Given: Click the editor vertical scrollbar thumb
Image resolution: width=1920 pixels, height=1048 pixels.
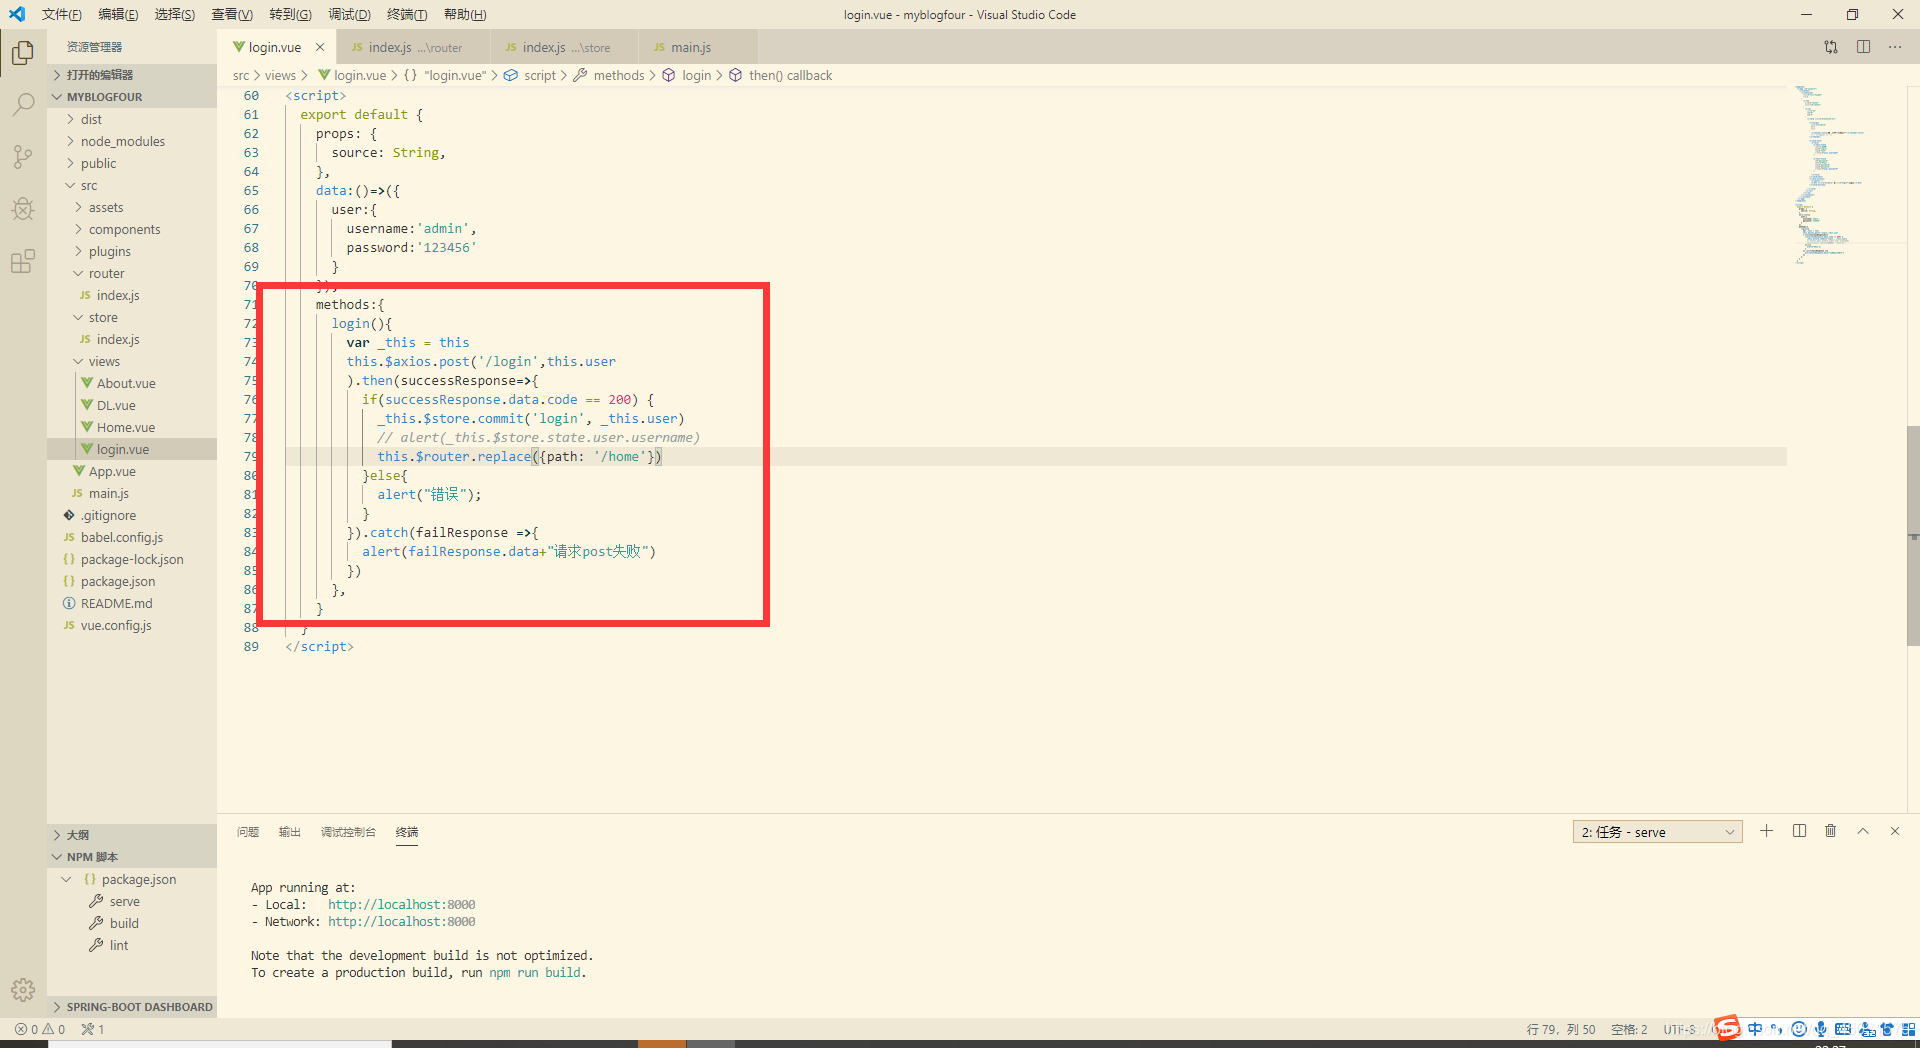Looking at the screenshot, I should click(x=1913, y=535).
